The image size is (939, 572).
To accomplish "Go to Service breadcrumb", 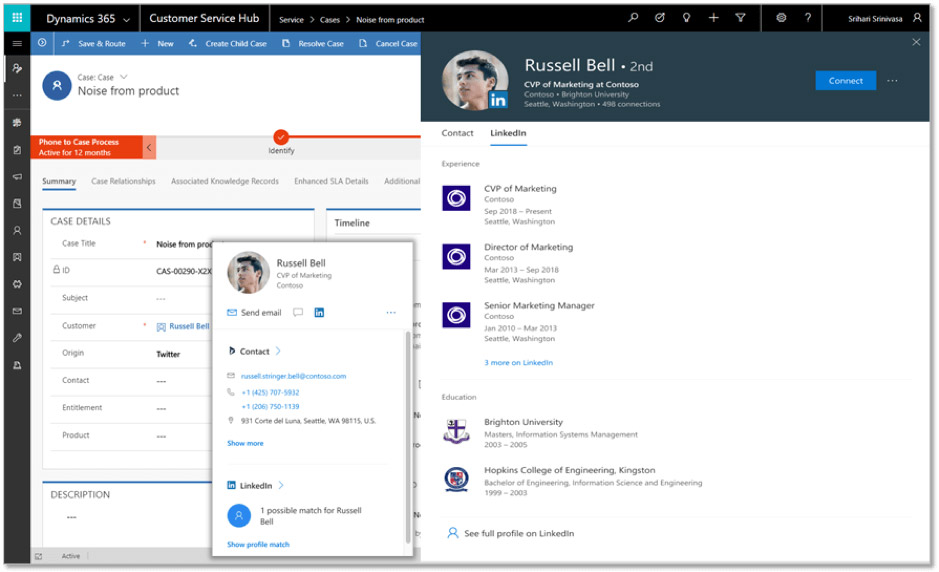I will (291, 20).
